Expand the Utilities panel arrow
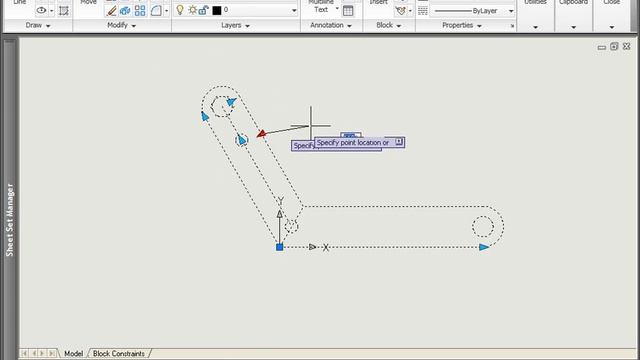Viewport: 640px width, 360px height. (x=535, y=27)
